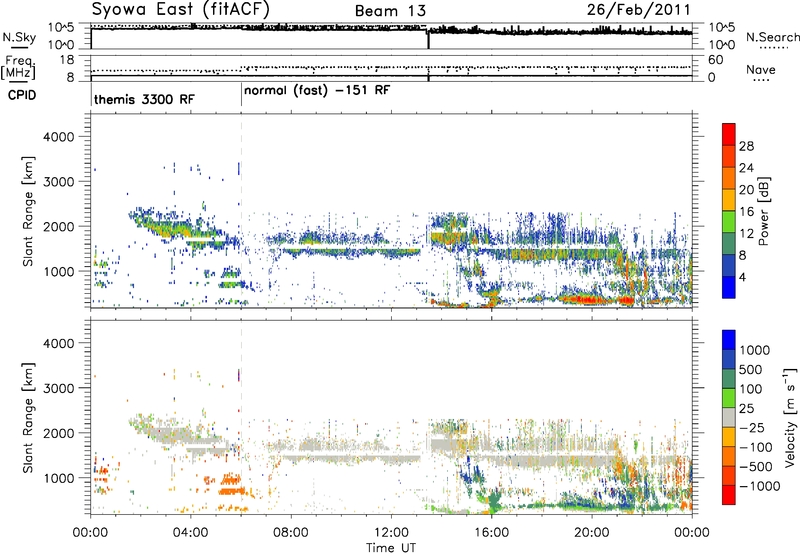Click the '18' frequency axis tick
Screen dimensions: 800x554
pos(66,60)
